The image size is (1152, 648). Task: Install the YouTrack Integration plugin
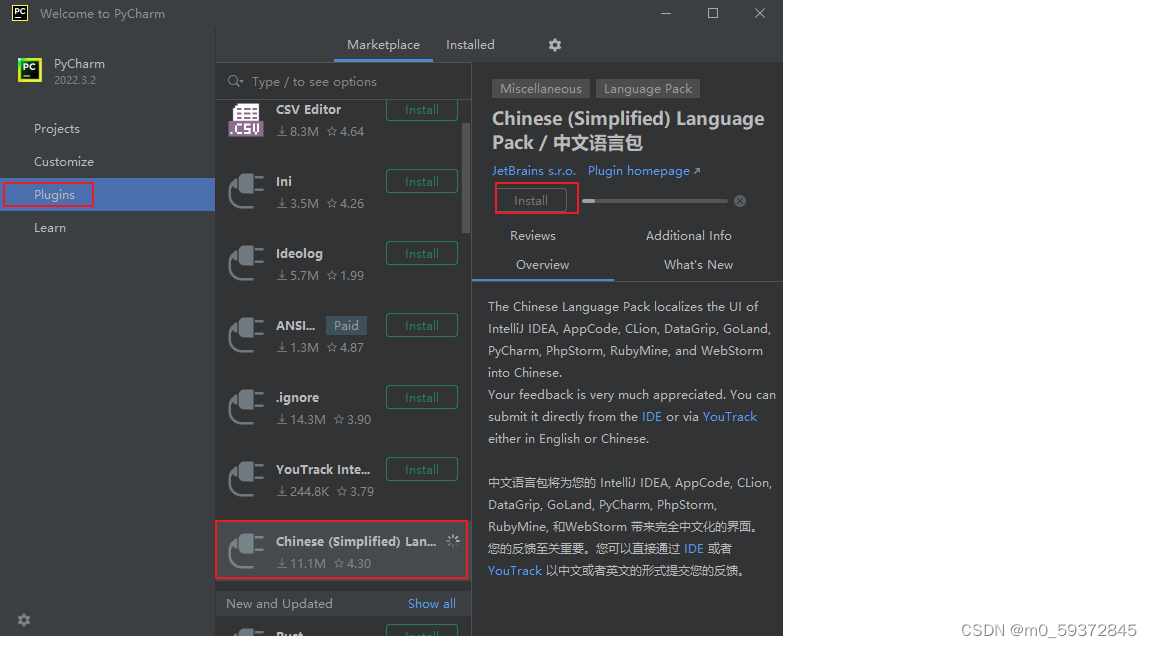click(x=422, y=469)
